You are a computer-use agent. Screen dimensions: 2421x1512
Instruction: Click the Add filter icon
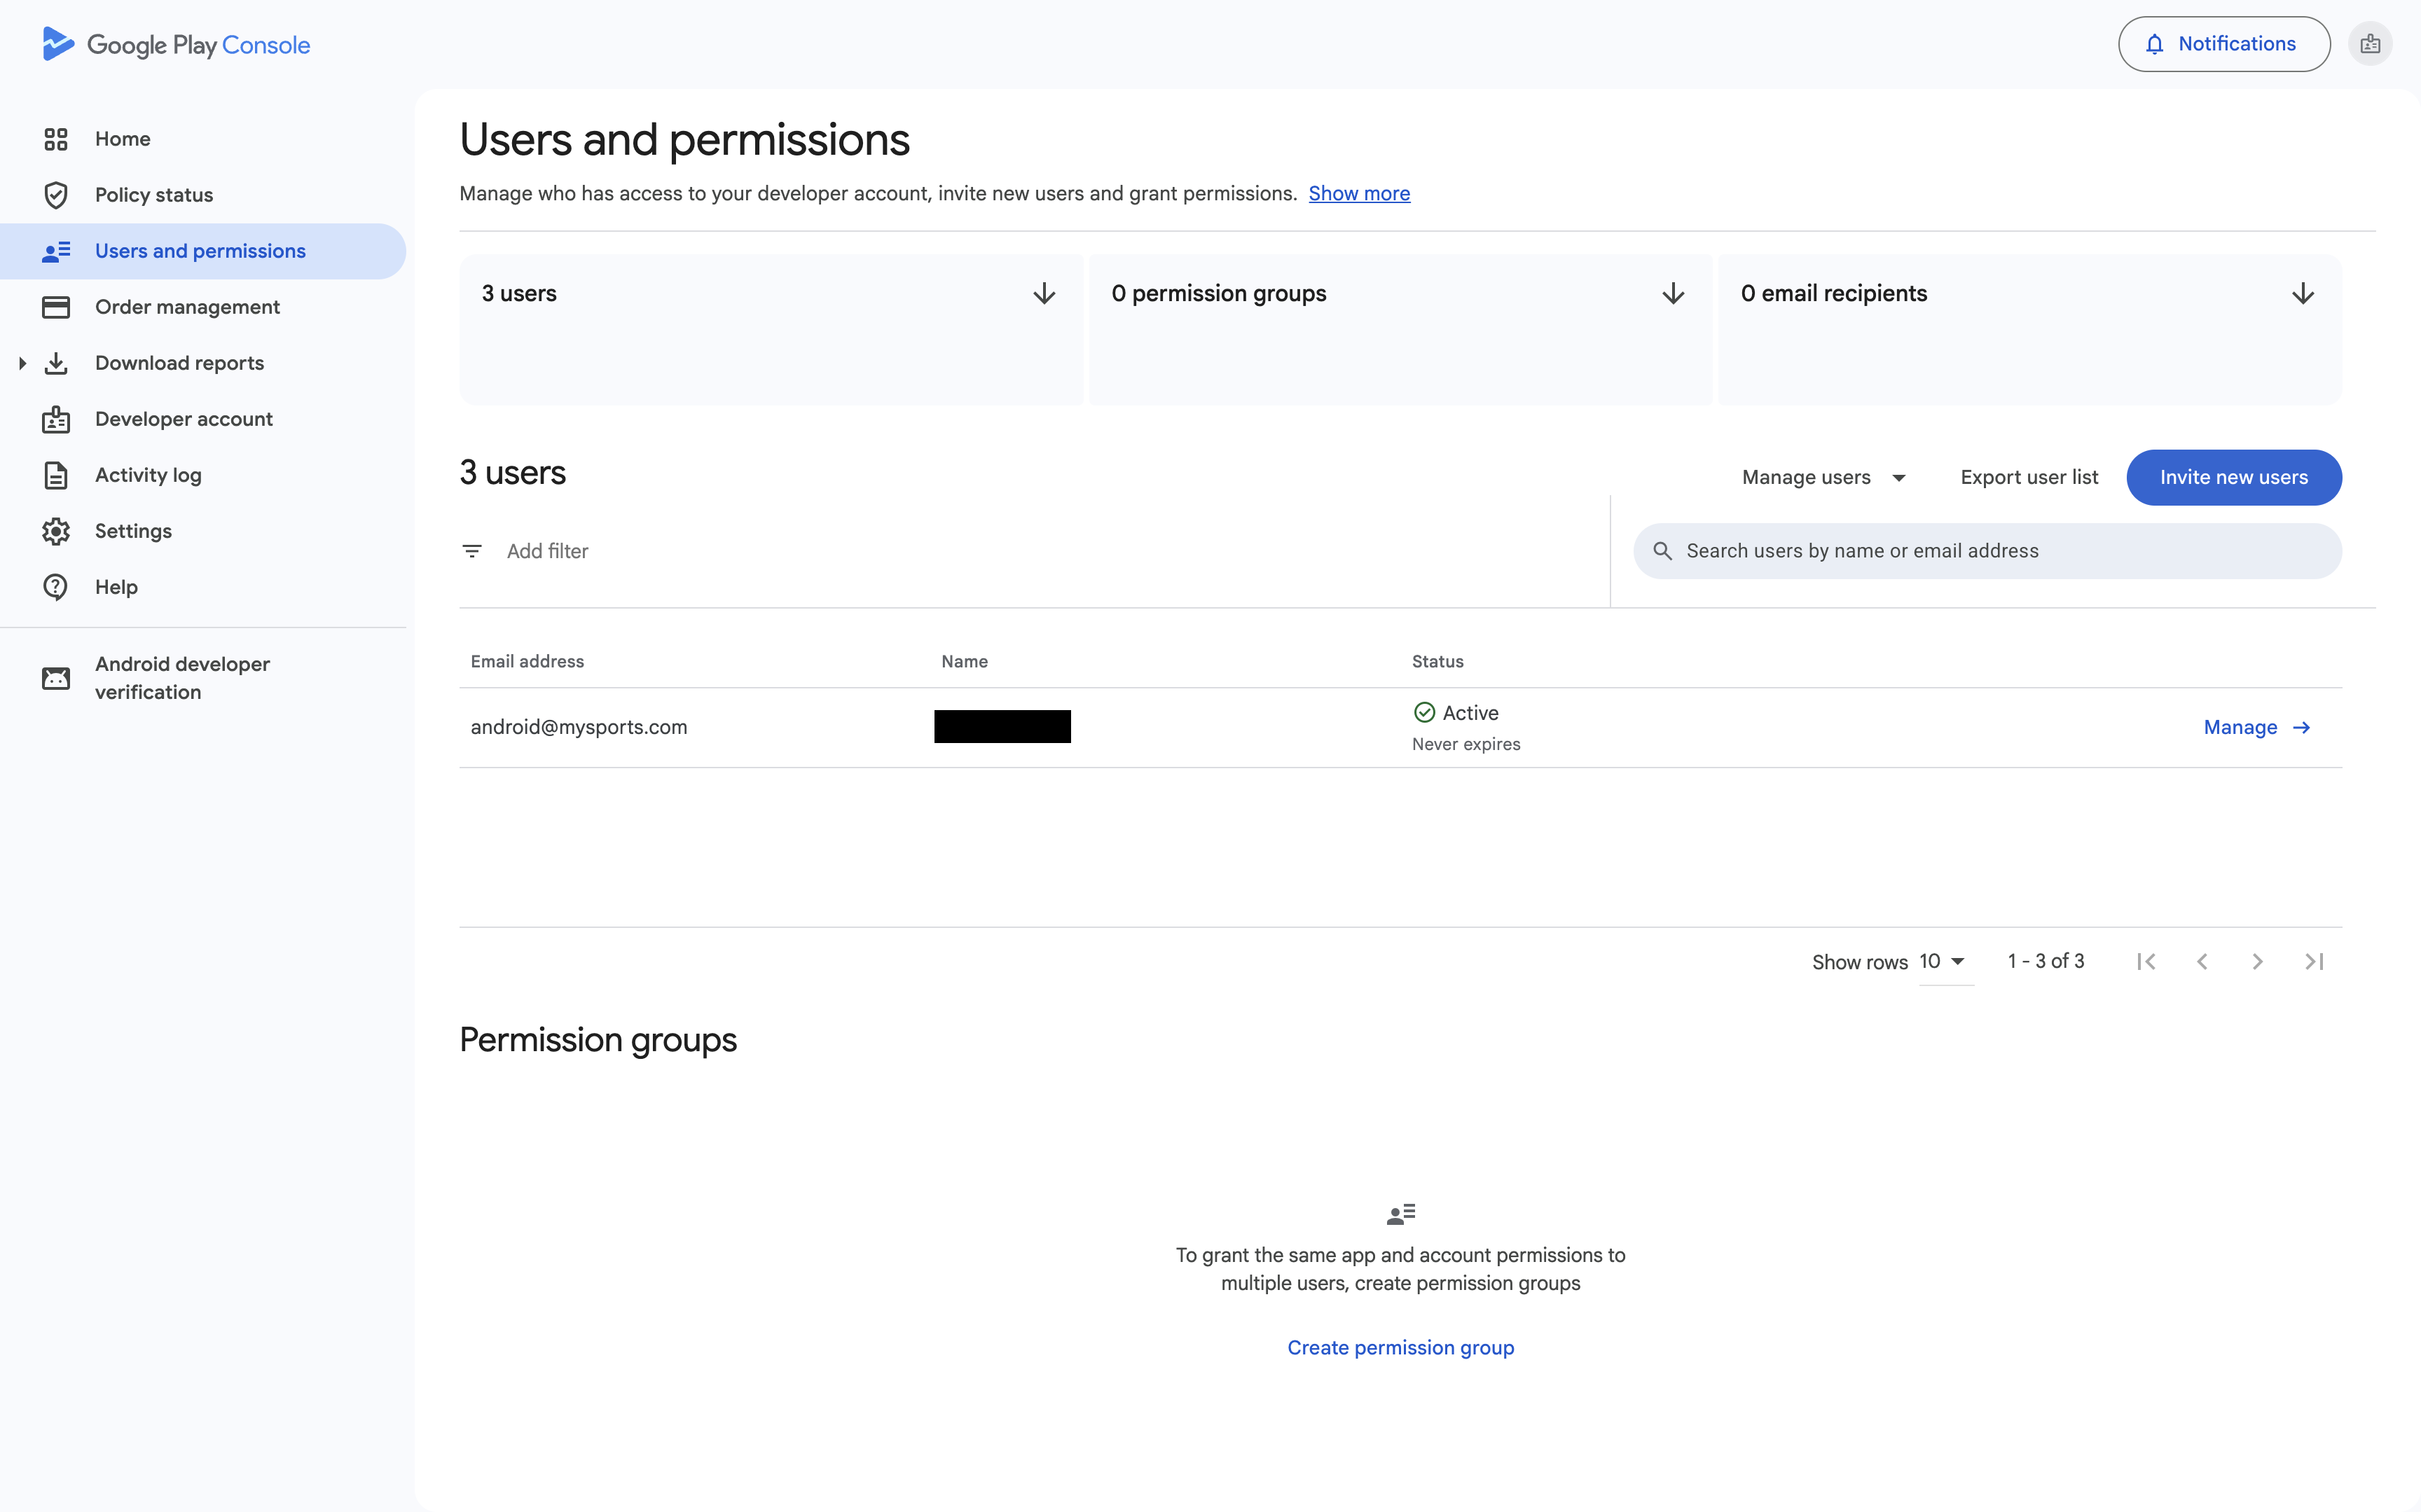coord(472,551)
